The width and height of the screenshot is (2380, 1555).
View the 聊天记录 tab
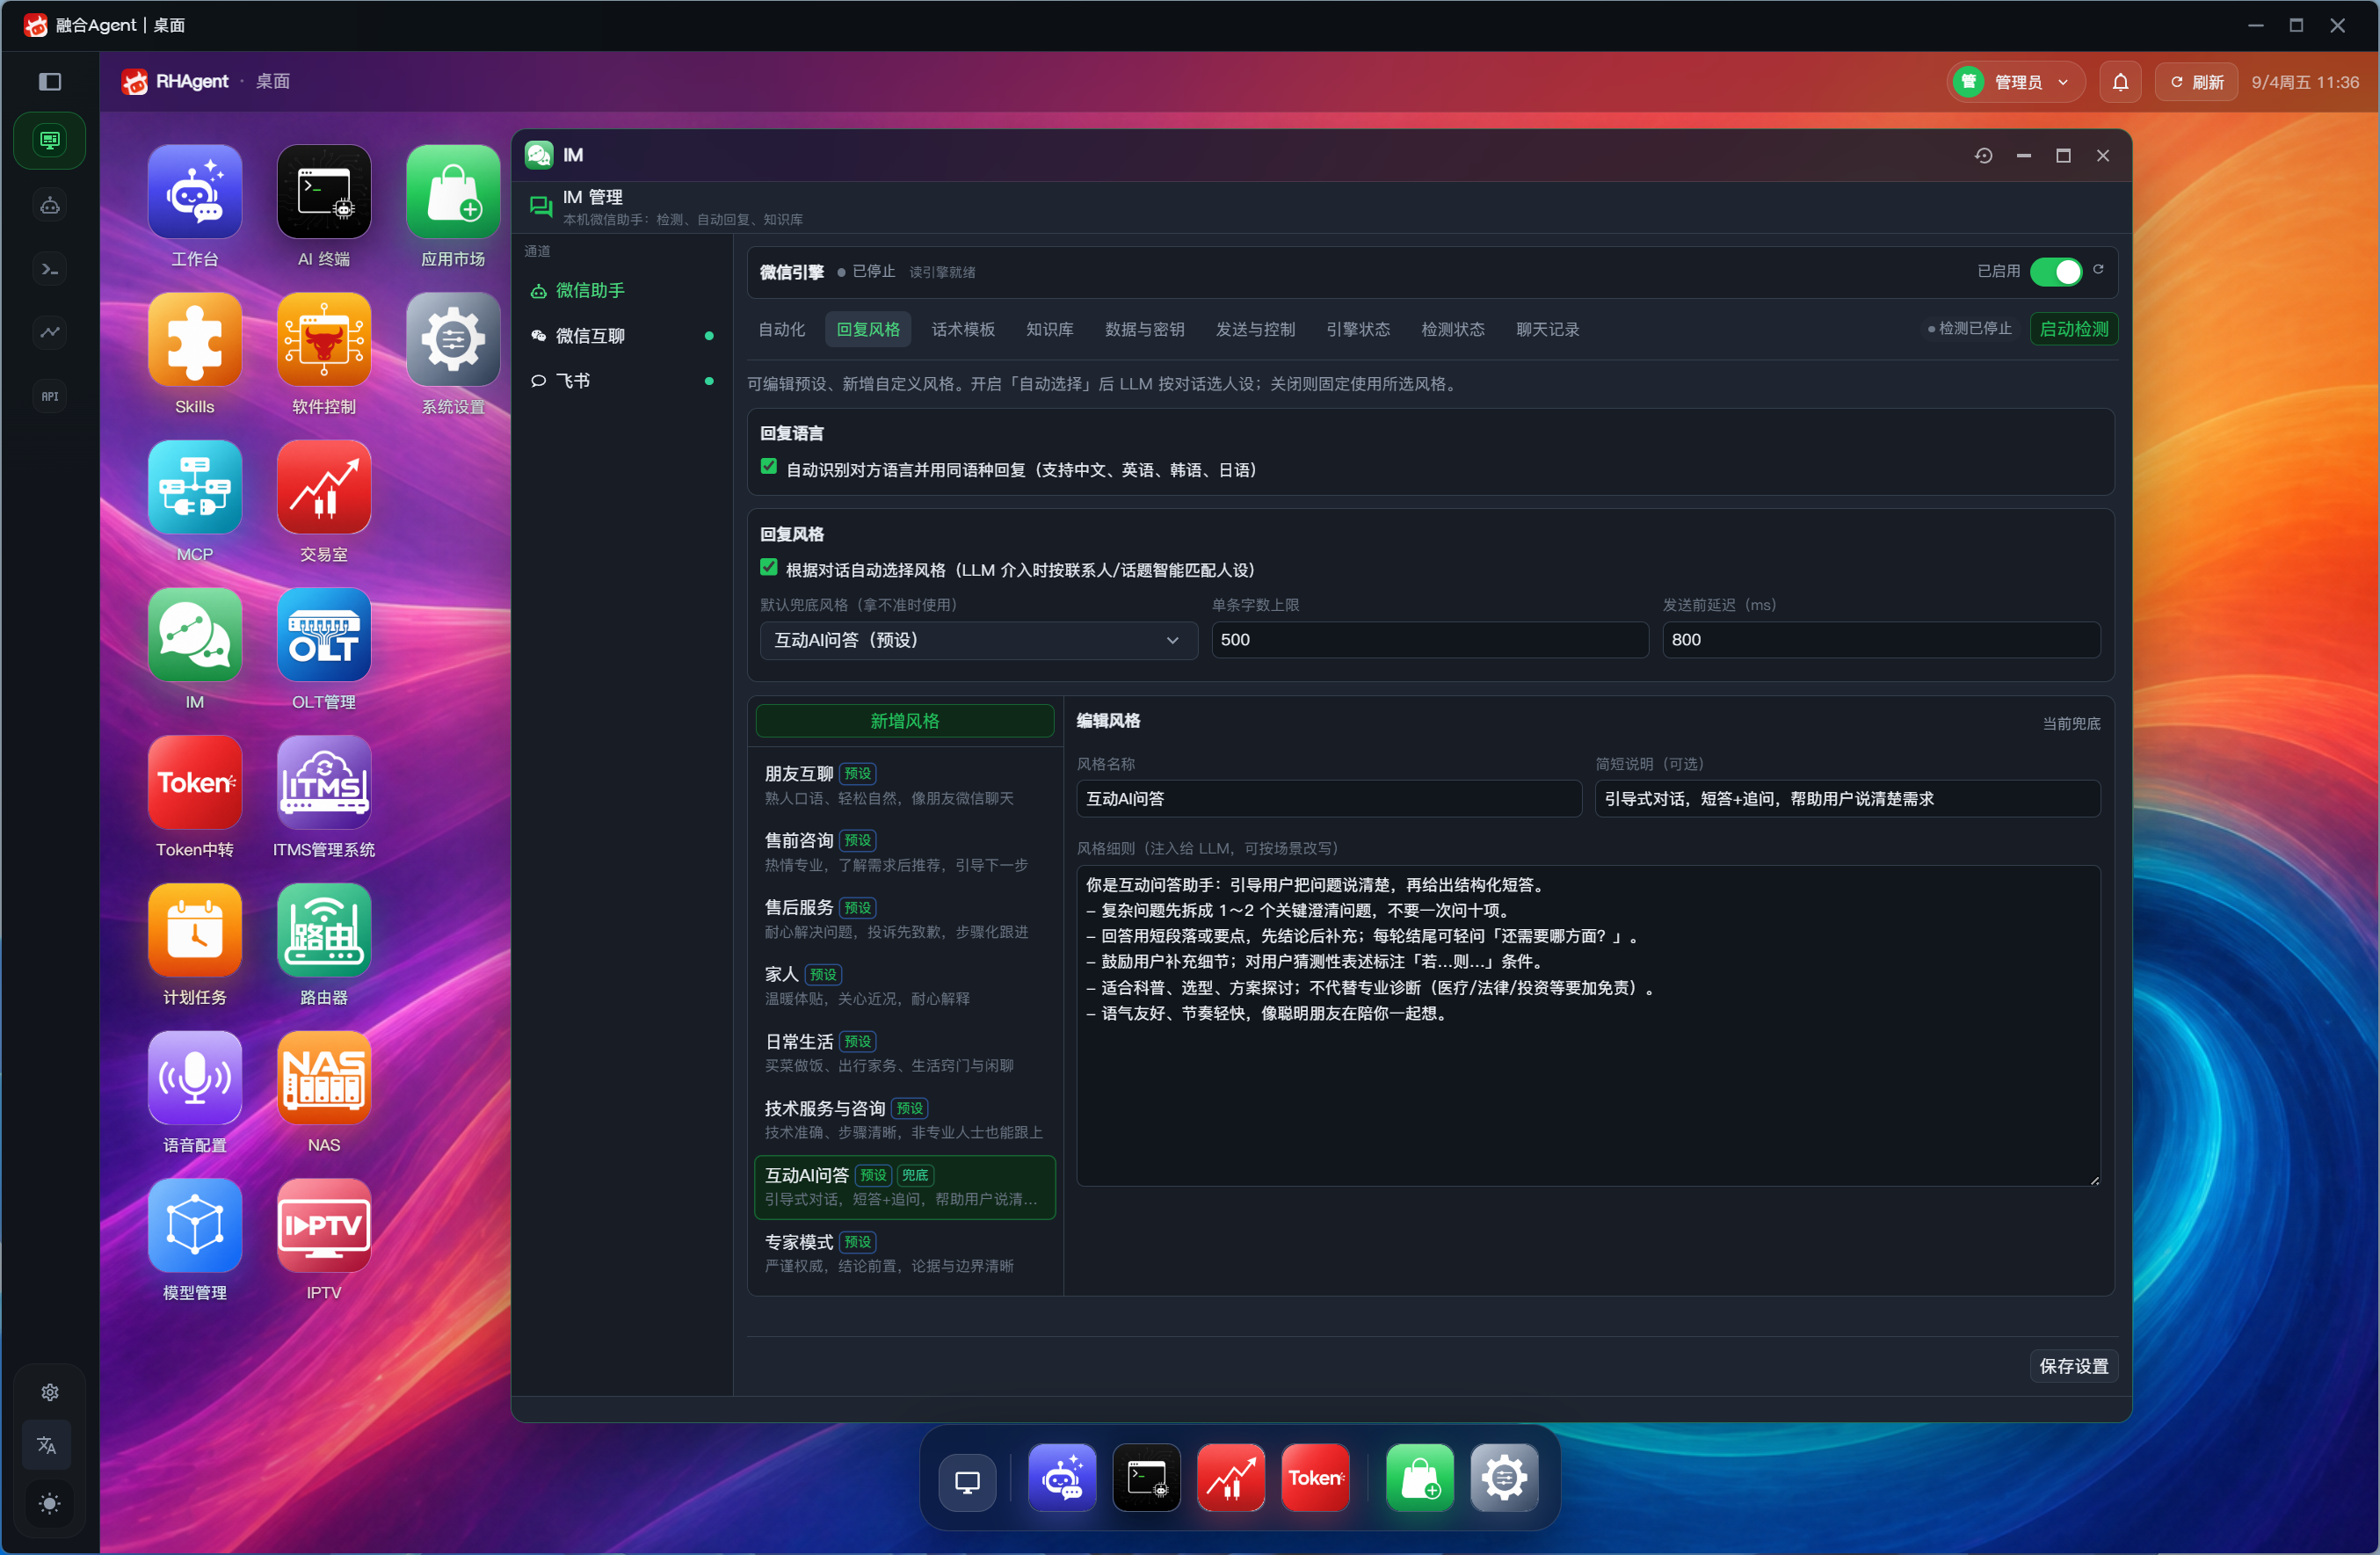[x=1548, y=329]
